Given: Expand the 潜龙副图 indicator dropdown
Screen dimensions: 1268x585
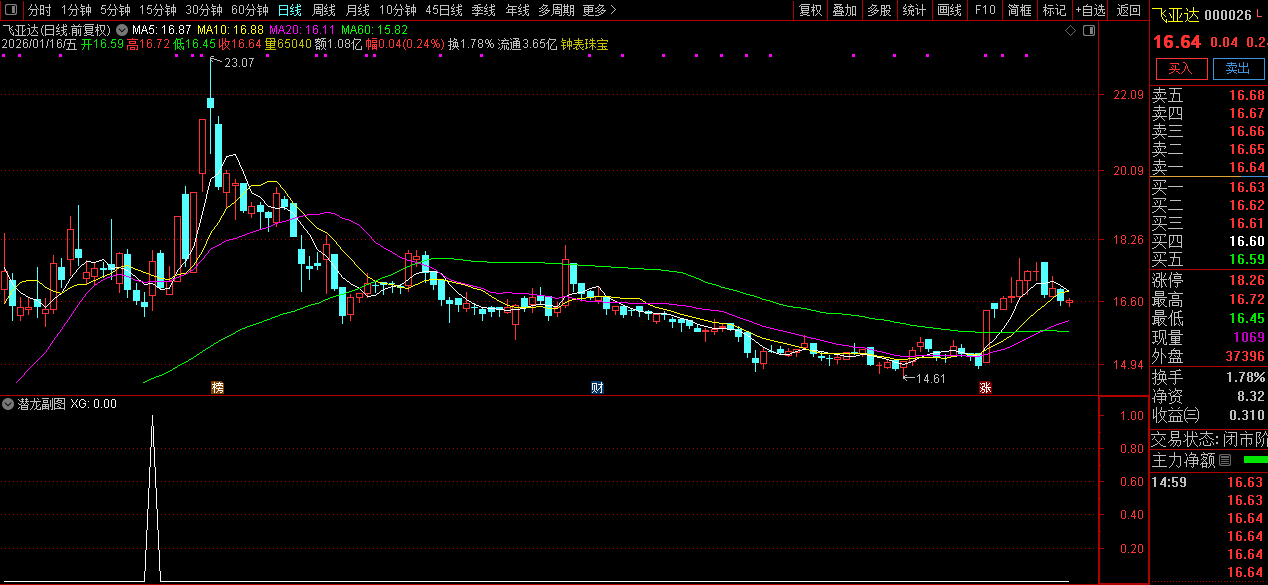Looking at the screenshot, I should 8,404.
